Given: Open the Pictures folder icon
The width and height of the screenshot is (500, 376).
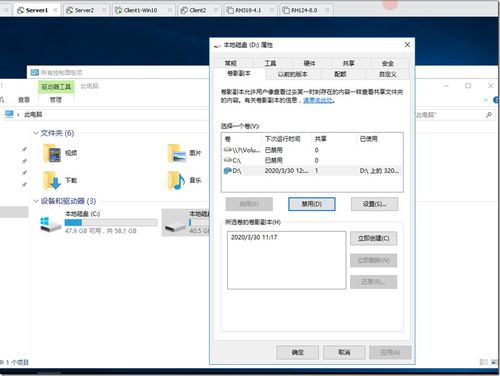Looking at the screenshot, I should click(x=177, y=154).
